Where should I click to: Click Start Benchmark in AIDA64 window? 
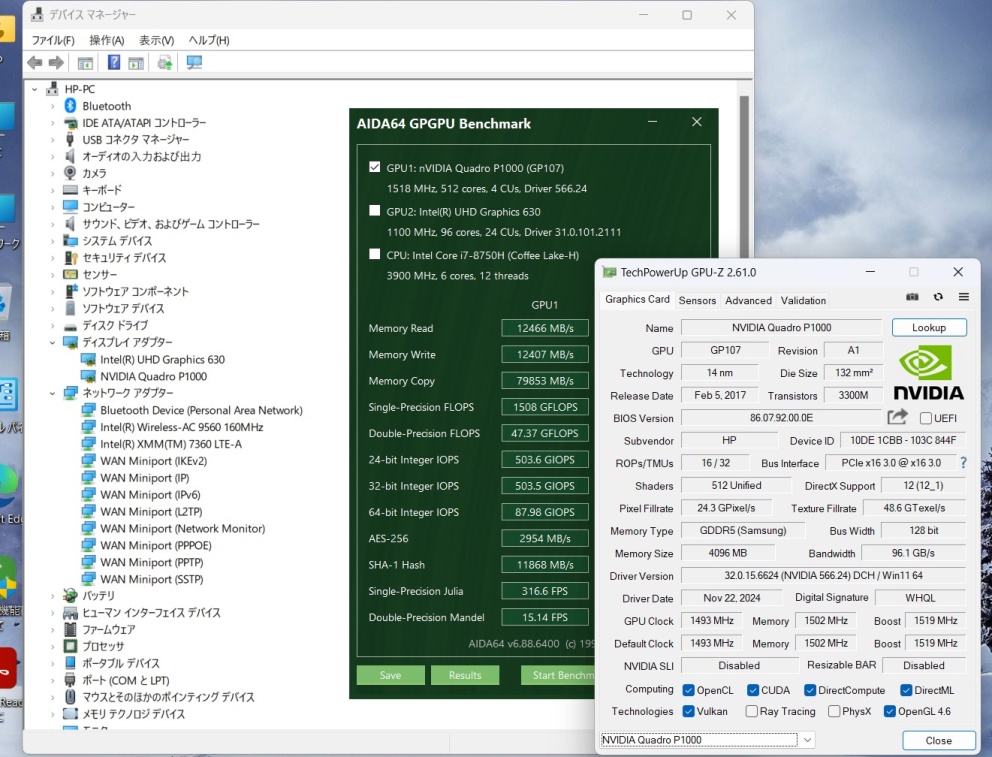click(x=558, y=675)
